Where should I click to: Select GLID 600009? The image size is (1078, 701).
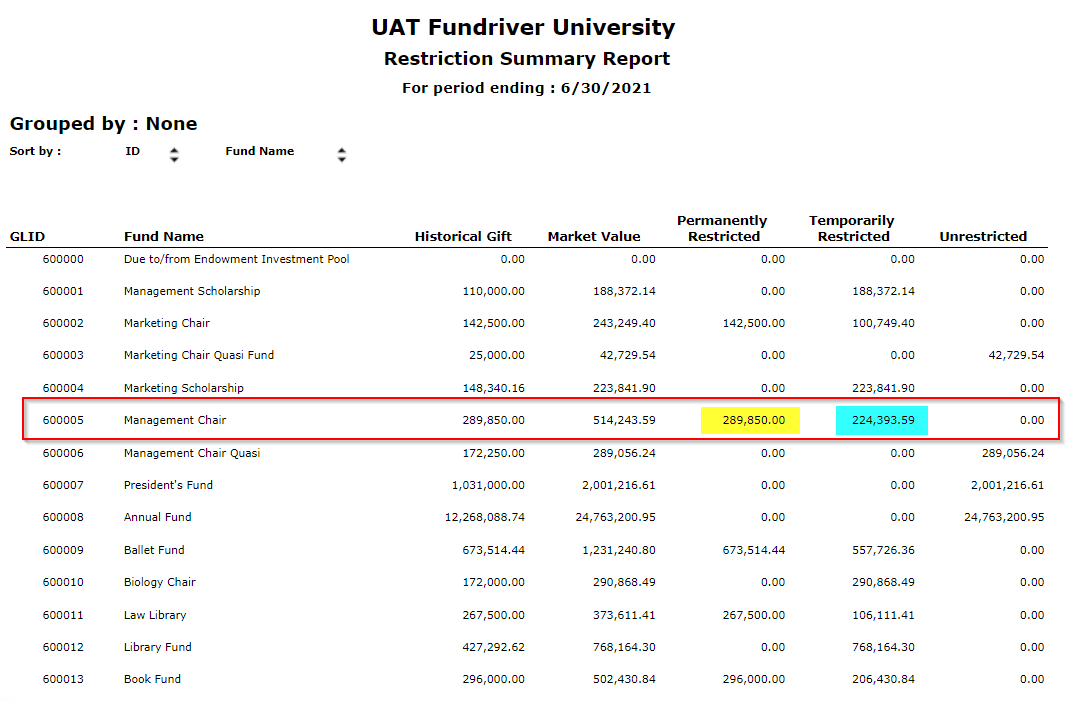[x=63, y=550]
